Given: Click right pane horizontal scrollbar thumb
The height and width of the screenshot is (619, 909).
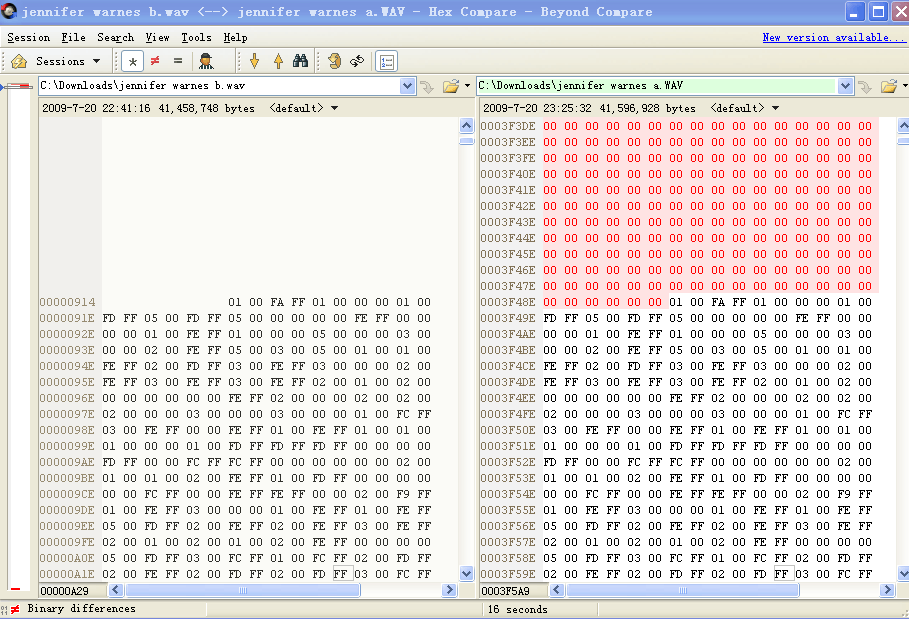Looking at the screenshot, I should point(683,590).
